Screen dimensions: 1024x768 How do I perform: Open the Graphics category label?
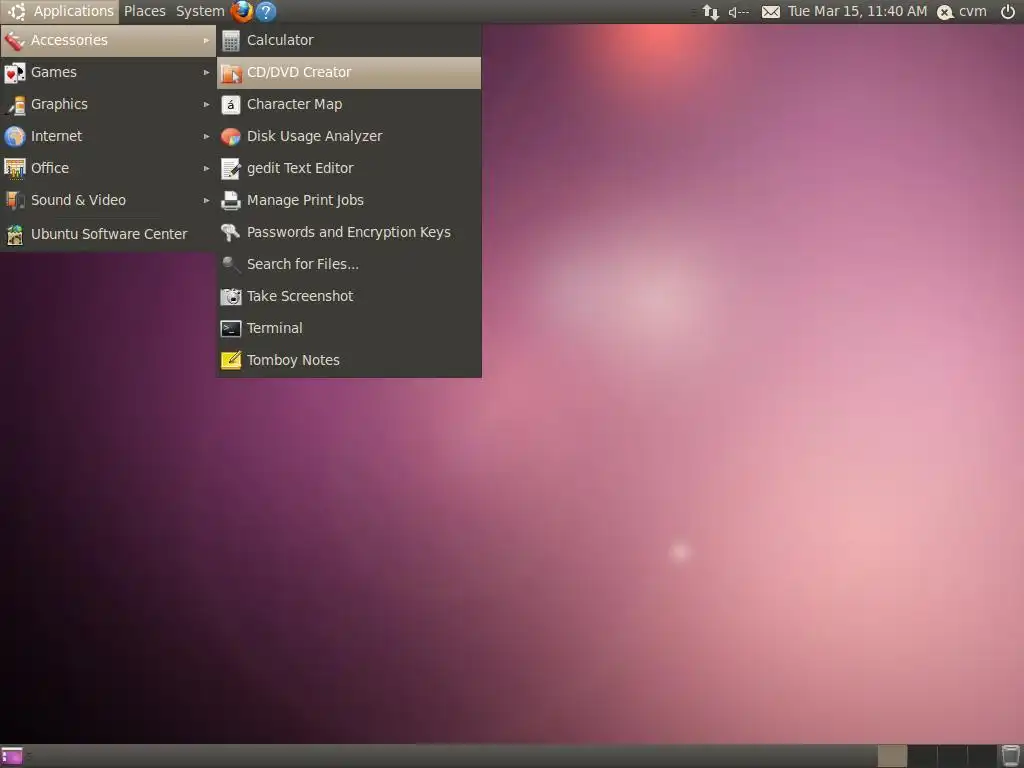tap(59, 104)
